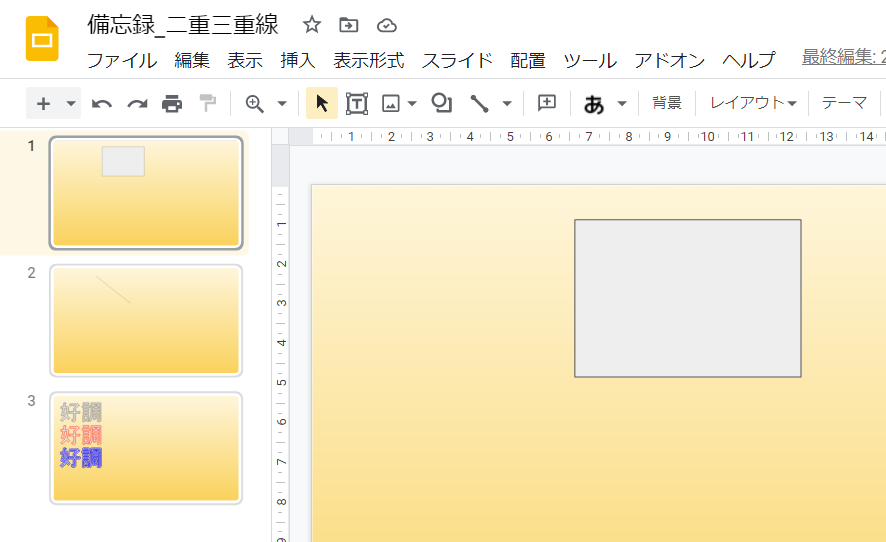
Task: Open the レイアウト dropdown
Action: pyautogui.click(x=753, y=103)
